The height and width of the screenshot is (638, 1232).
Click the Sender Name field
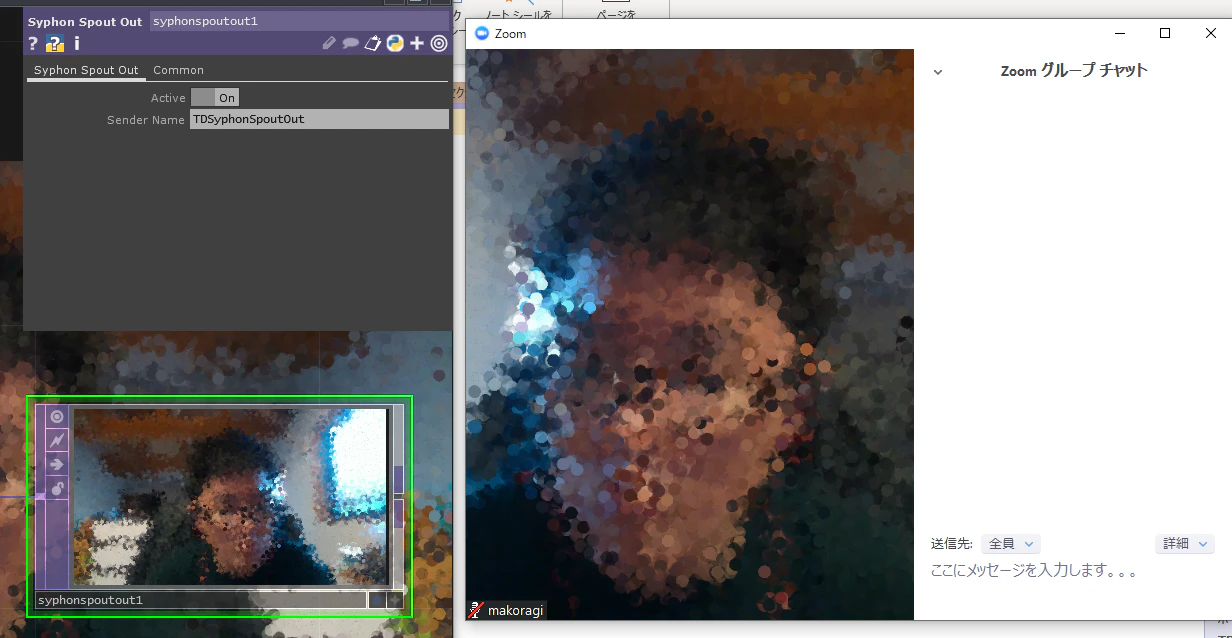[319, 119]
